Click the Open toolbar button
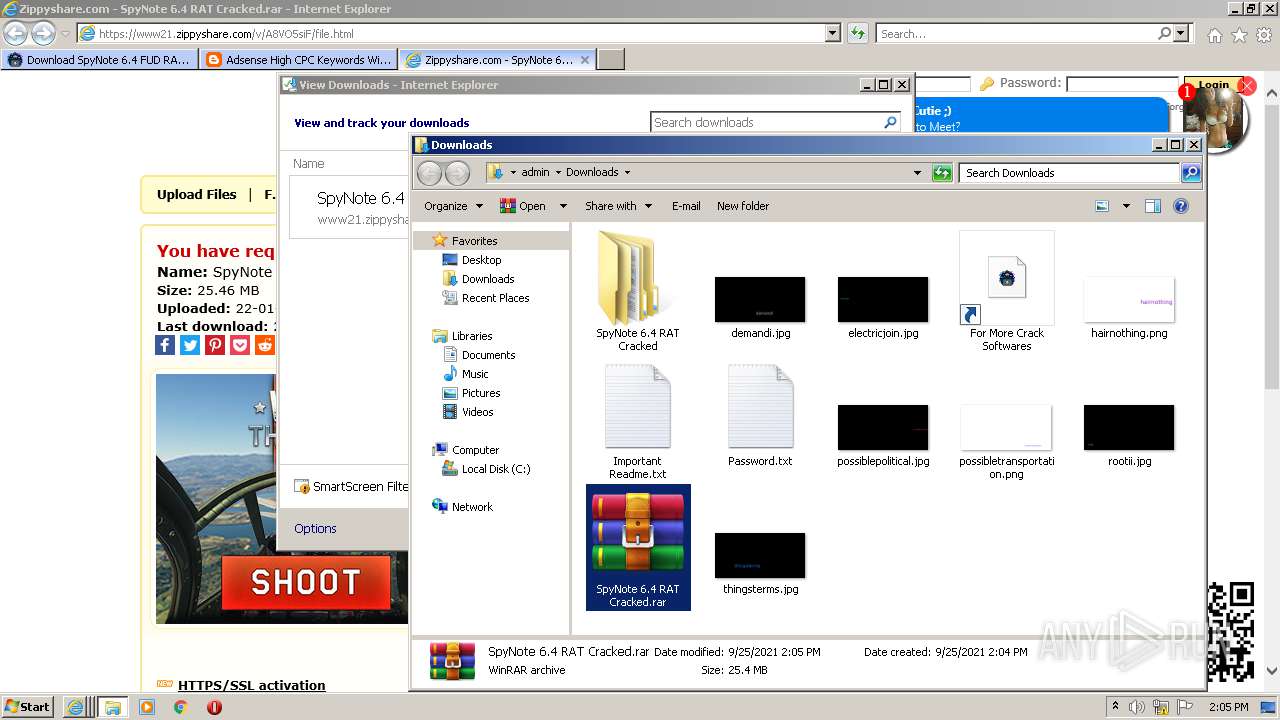 pos(523,206)
